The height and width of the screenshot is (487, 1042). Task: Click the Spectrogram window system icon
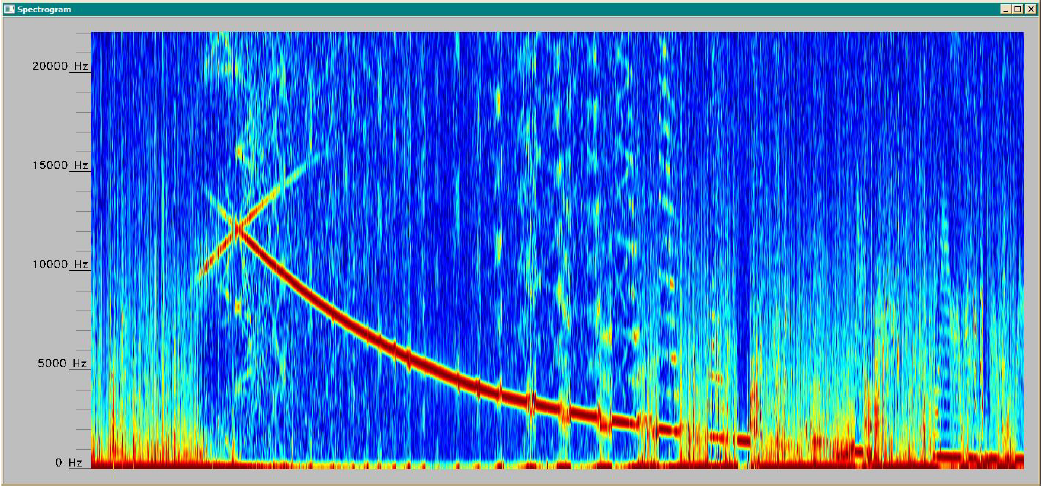coord(9,9)
